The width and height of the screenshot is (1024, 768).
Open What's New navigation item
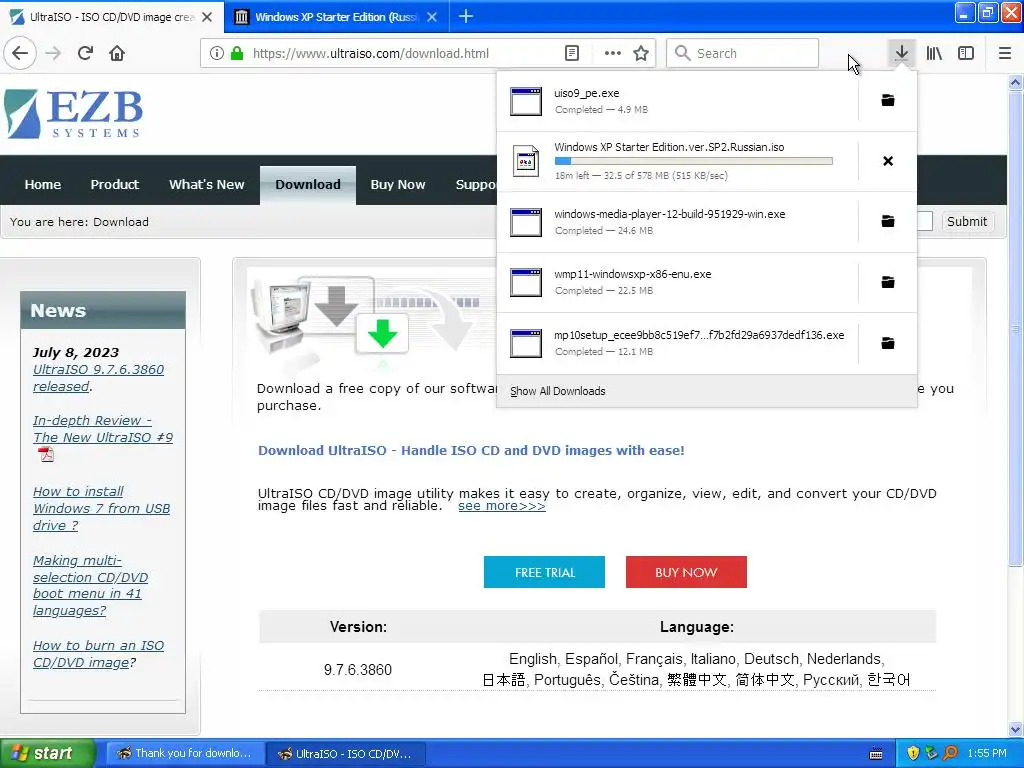[206, 185]
